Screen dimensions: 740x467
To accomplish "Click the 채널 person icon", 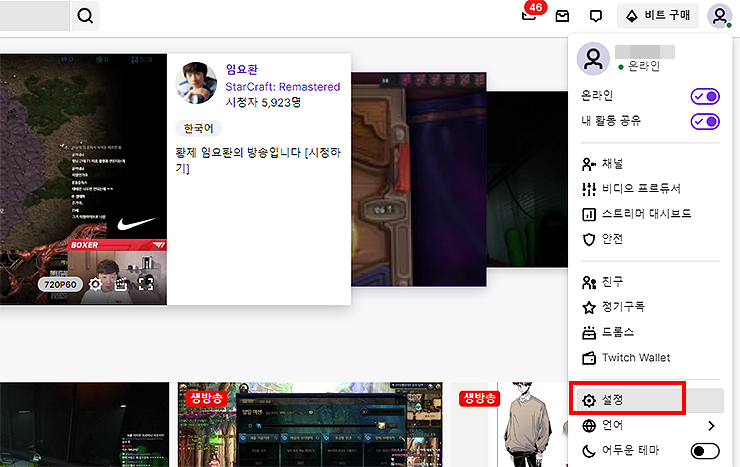I will click(589, 164).
